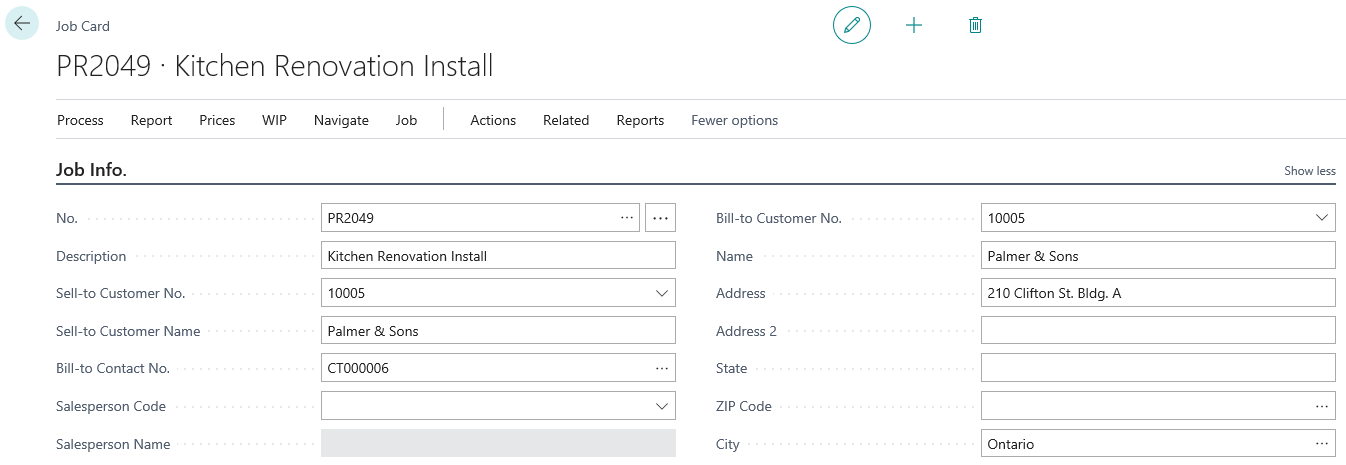1346x465 pixels.
Task: Open the Navigate menu
Action: click(341, 120)
